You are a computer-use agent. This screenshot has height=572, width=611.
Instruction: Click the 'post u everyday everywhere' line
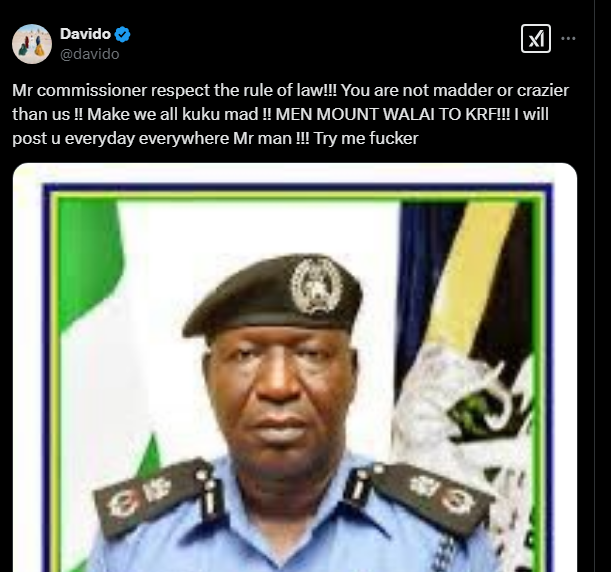coord(120,138)
